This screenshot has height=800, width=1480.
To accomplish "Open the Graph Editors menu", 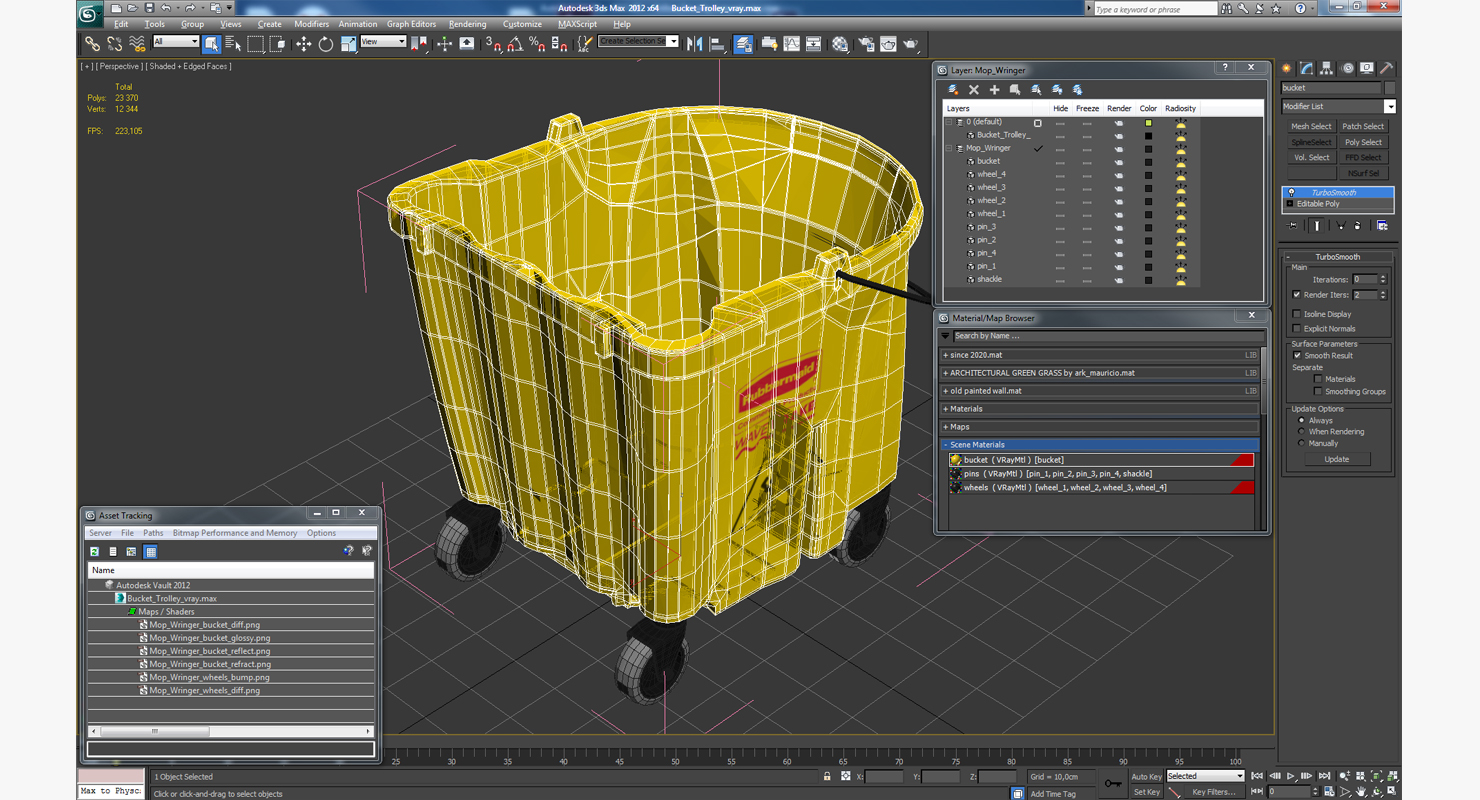I will tap(411, 24).
